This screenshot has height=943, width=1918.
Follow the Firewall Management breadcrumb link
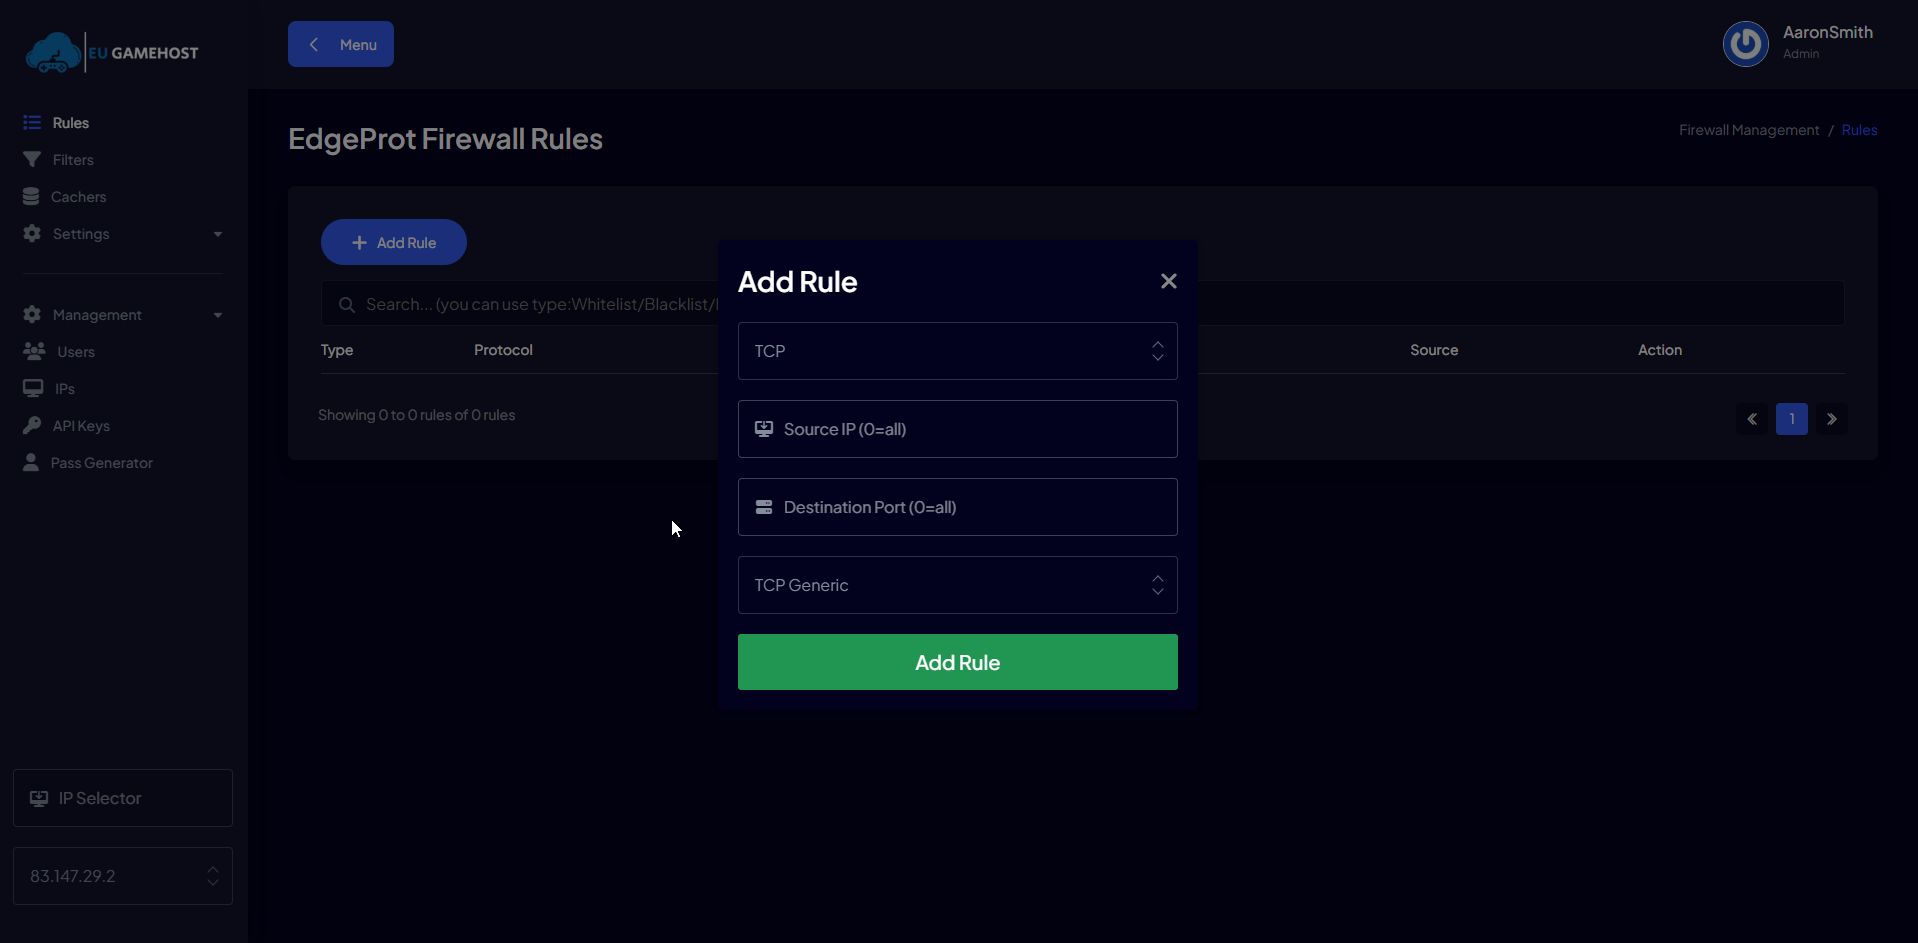[1749, 130]
